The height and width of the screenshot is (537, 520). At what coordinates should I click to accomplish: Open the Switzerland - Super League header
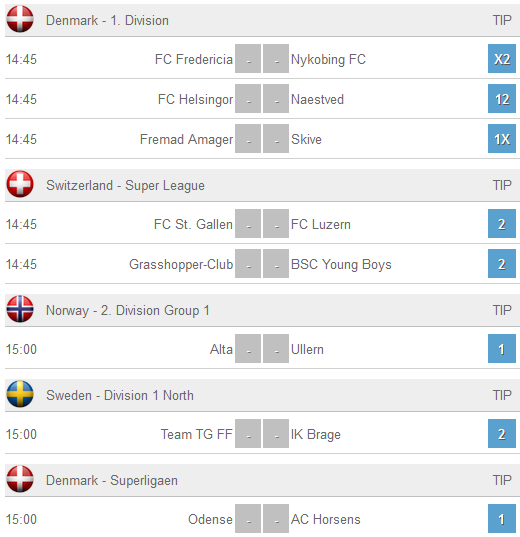point(125,185)
